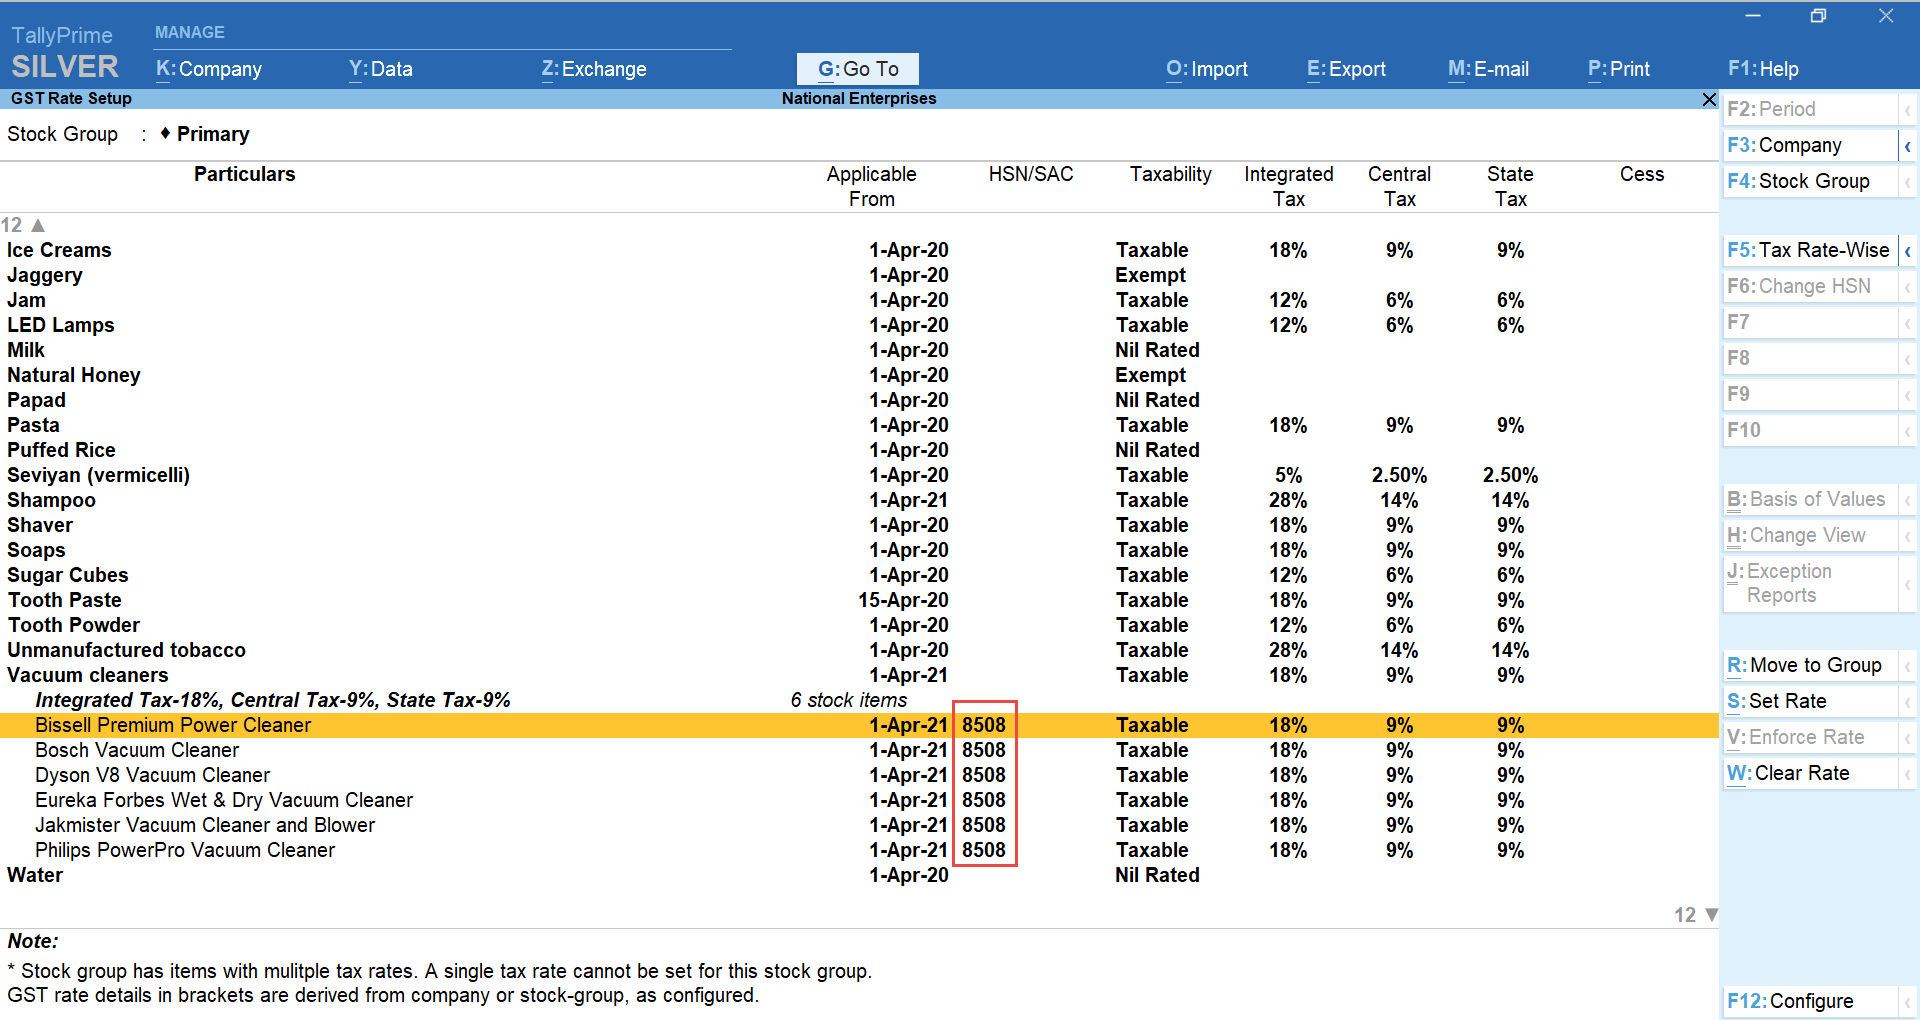
Task: Collapse the Vacuum cleaners group row
Action: (859, 675)
